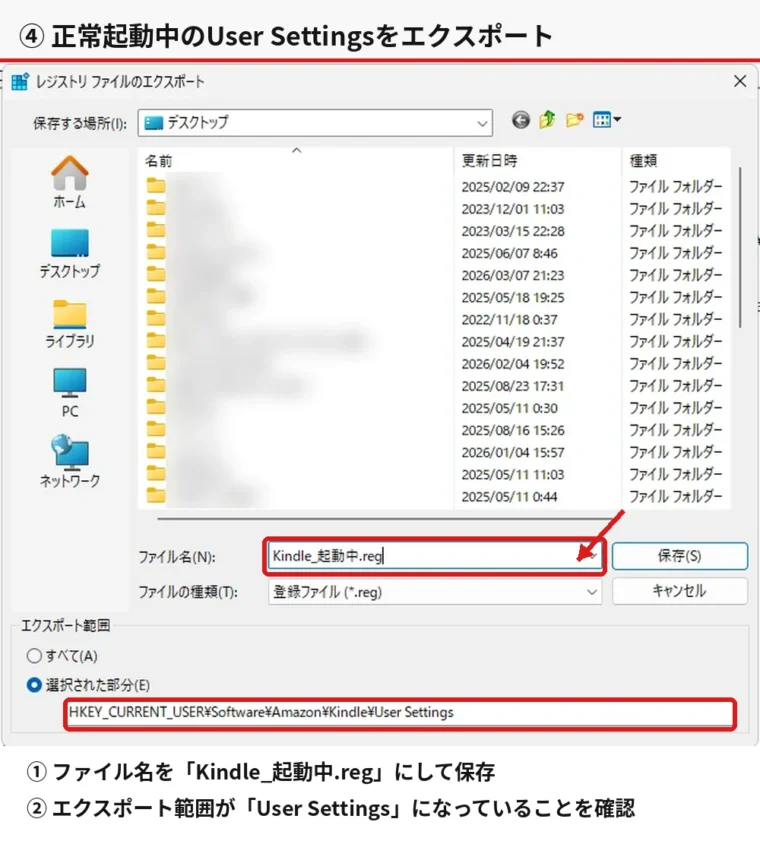Viewport: 760px width, 841px height.
Task: Open デスクトップ in the places sidebar
Action: tap(70, 253)
